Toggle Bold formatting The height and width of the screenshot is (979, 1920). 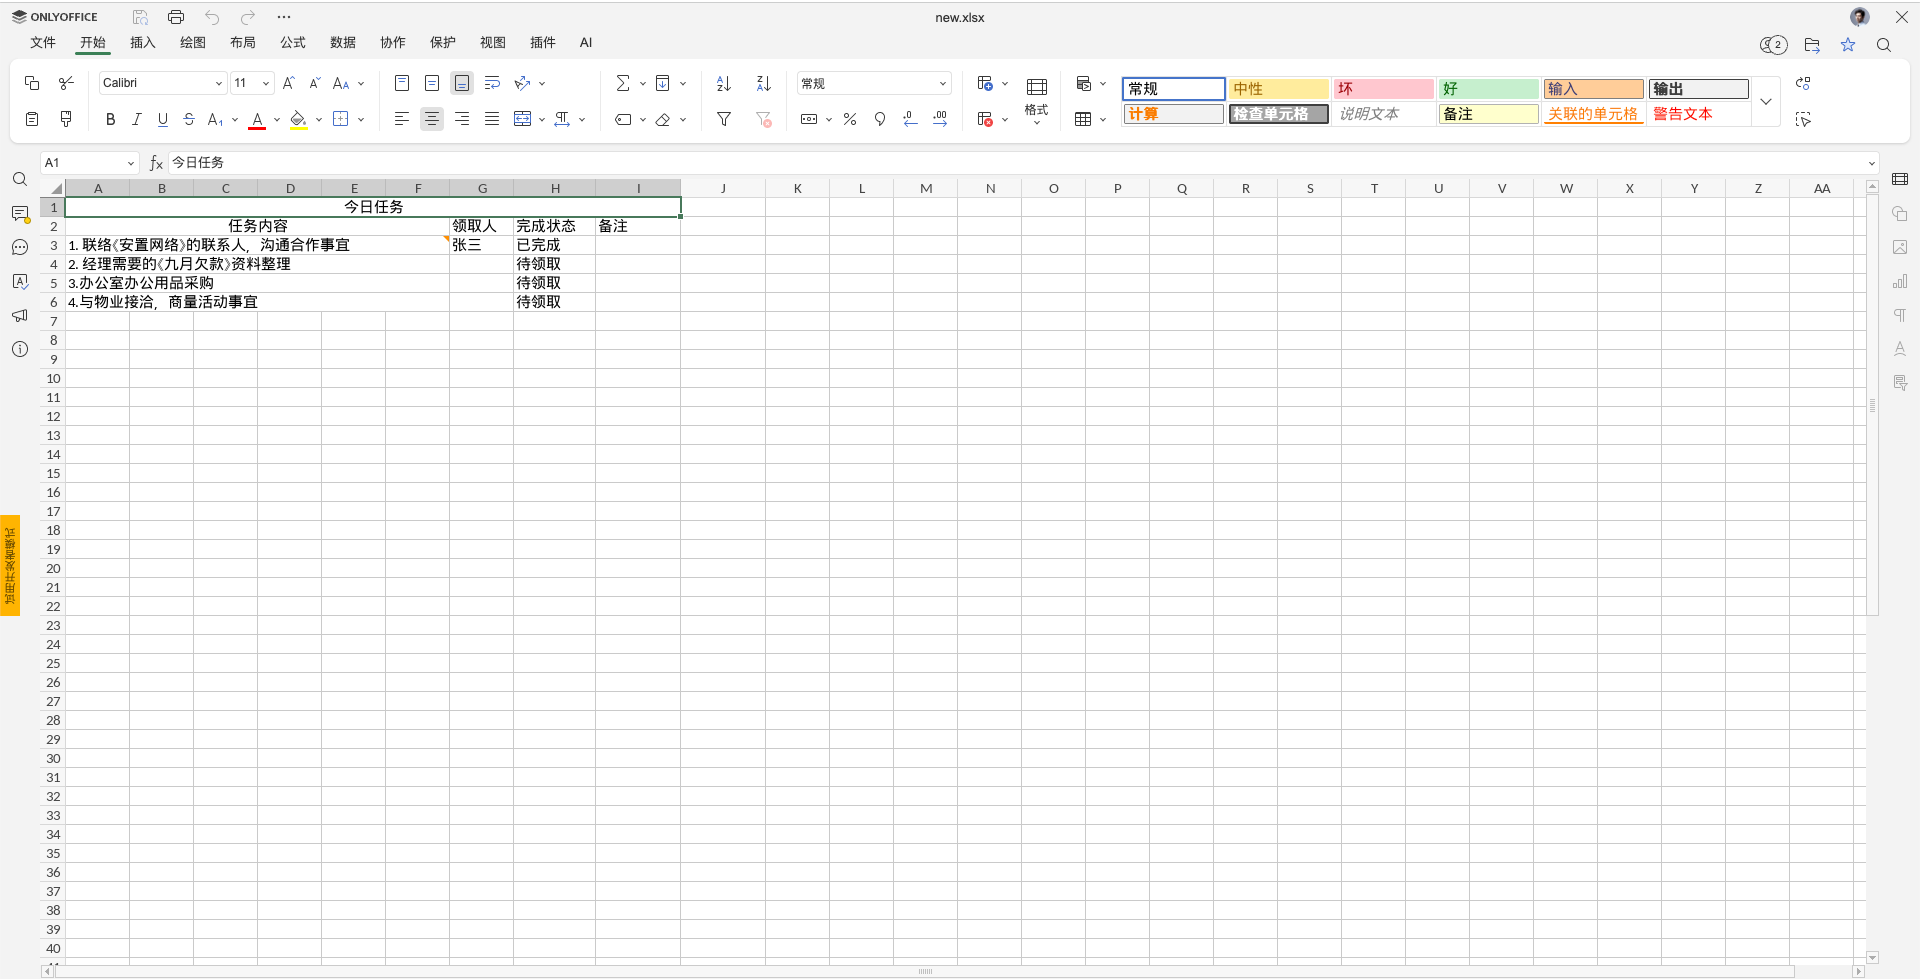(110, 119)
